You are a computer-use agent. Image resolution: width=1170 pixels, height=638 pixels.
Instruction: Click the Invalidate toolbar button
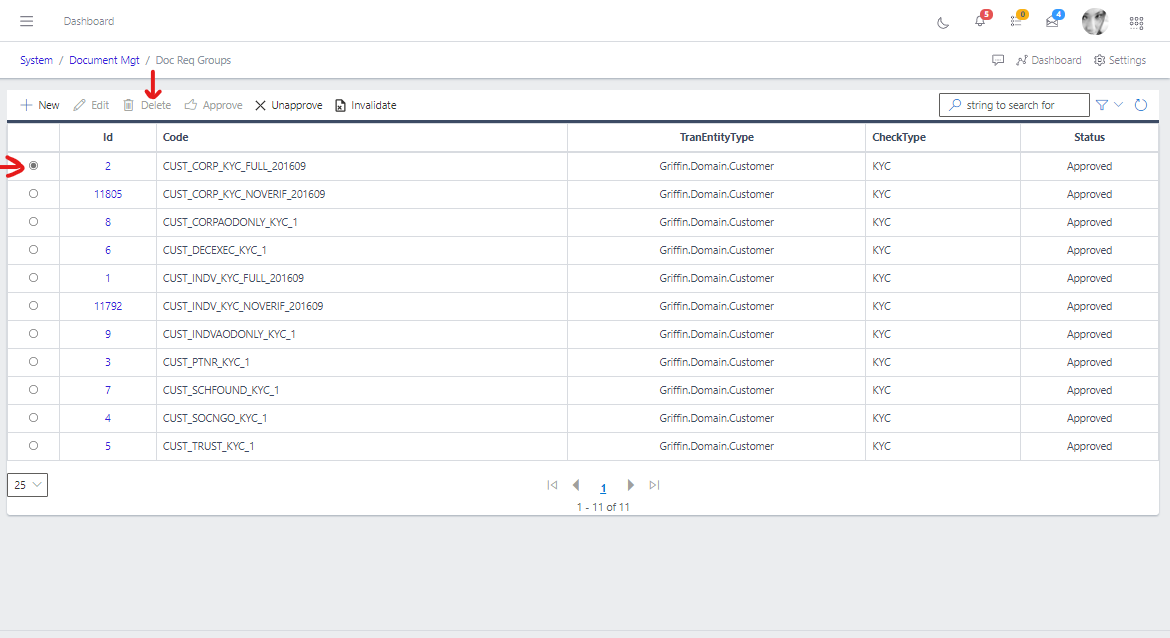(x=366, y=105)
